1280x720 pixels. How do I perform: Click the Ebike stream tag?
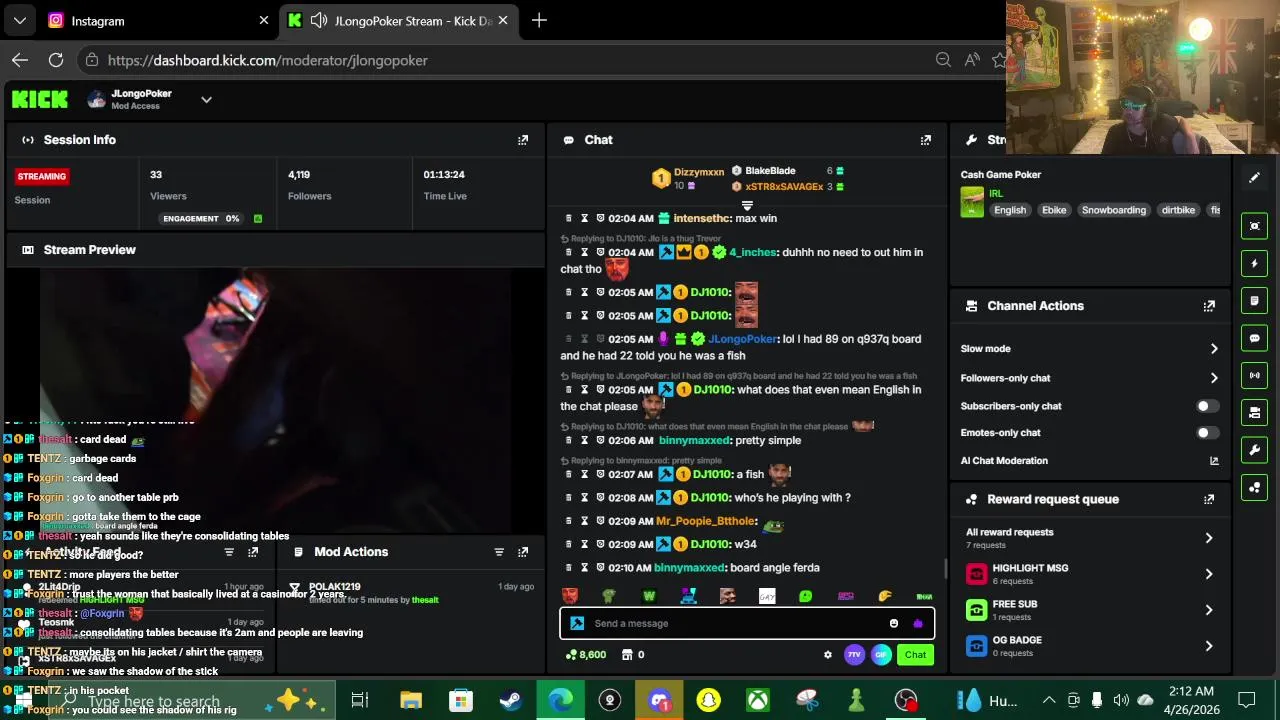(1054, 210)
